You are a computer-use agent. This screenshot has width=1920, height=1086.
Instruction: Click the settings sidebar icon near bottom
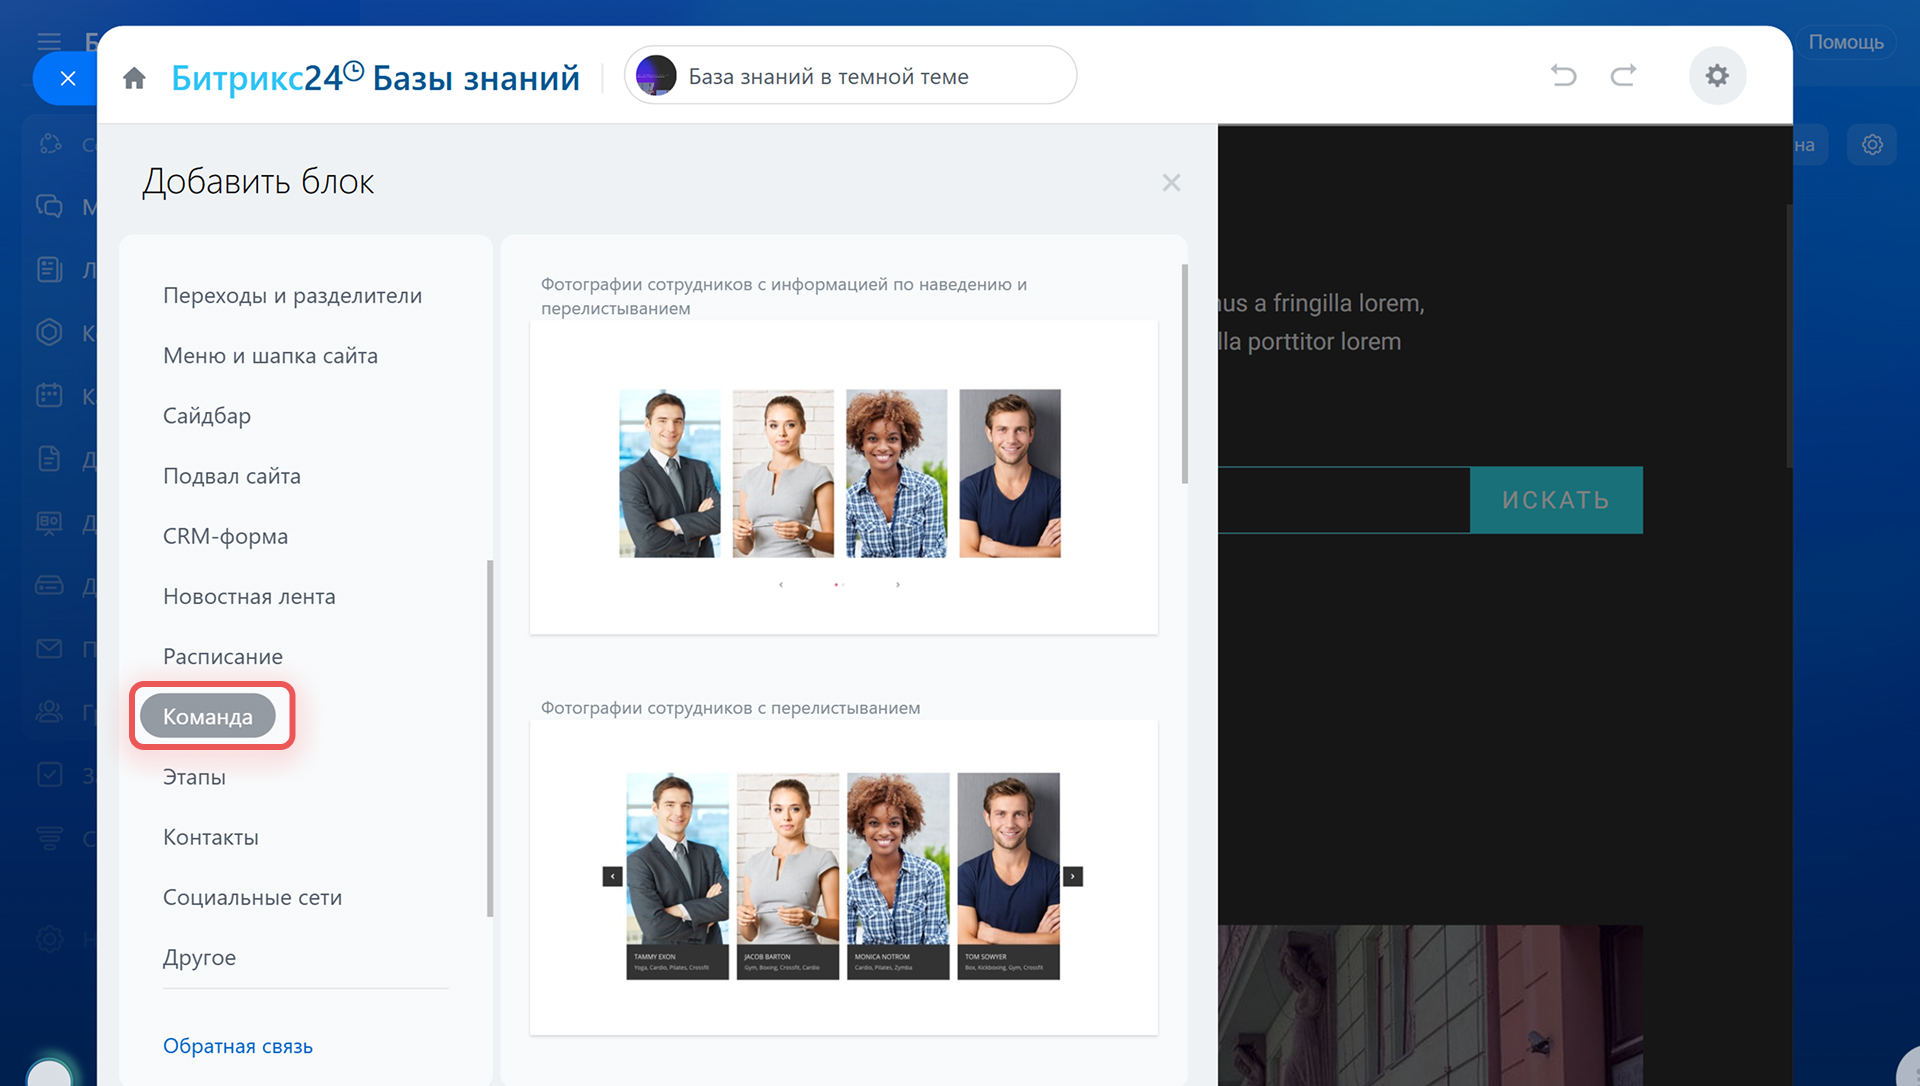click(49, 939)
